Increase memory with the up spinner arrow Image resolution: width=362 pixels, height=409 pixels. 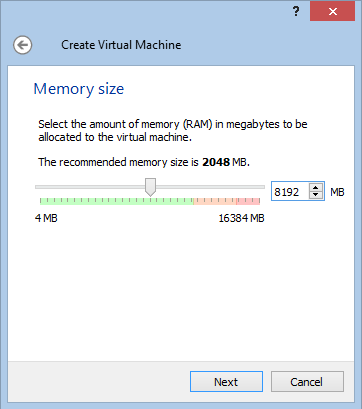[x=316, y=188]
